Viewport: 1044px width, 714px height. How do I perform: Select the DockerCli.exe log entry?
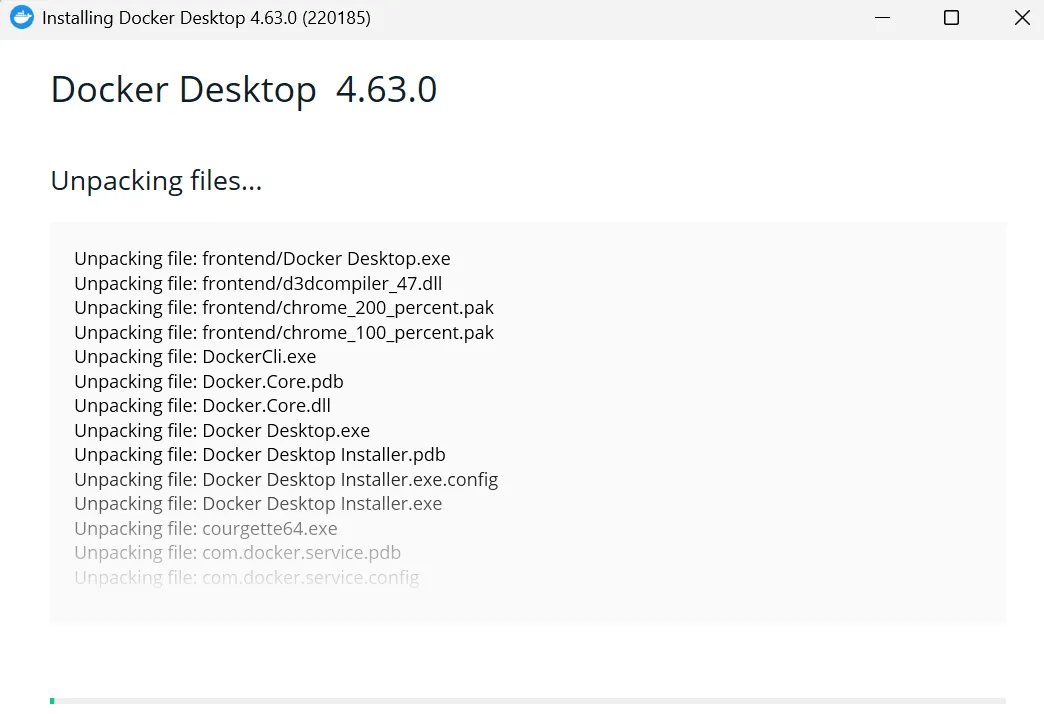click(x=195, y=357)
